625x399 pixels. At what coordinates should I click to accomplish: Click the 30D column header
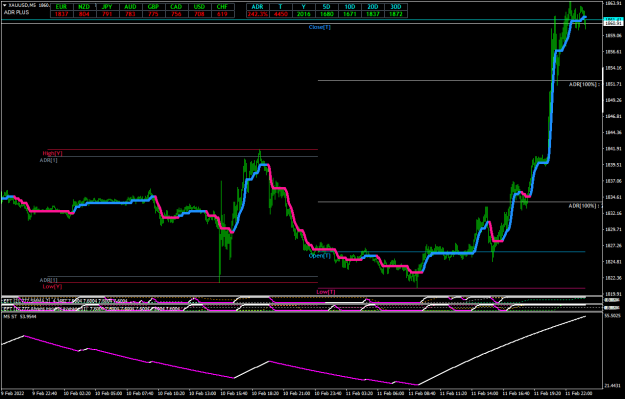coord(396,7)
